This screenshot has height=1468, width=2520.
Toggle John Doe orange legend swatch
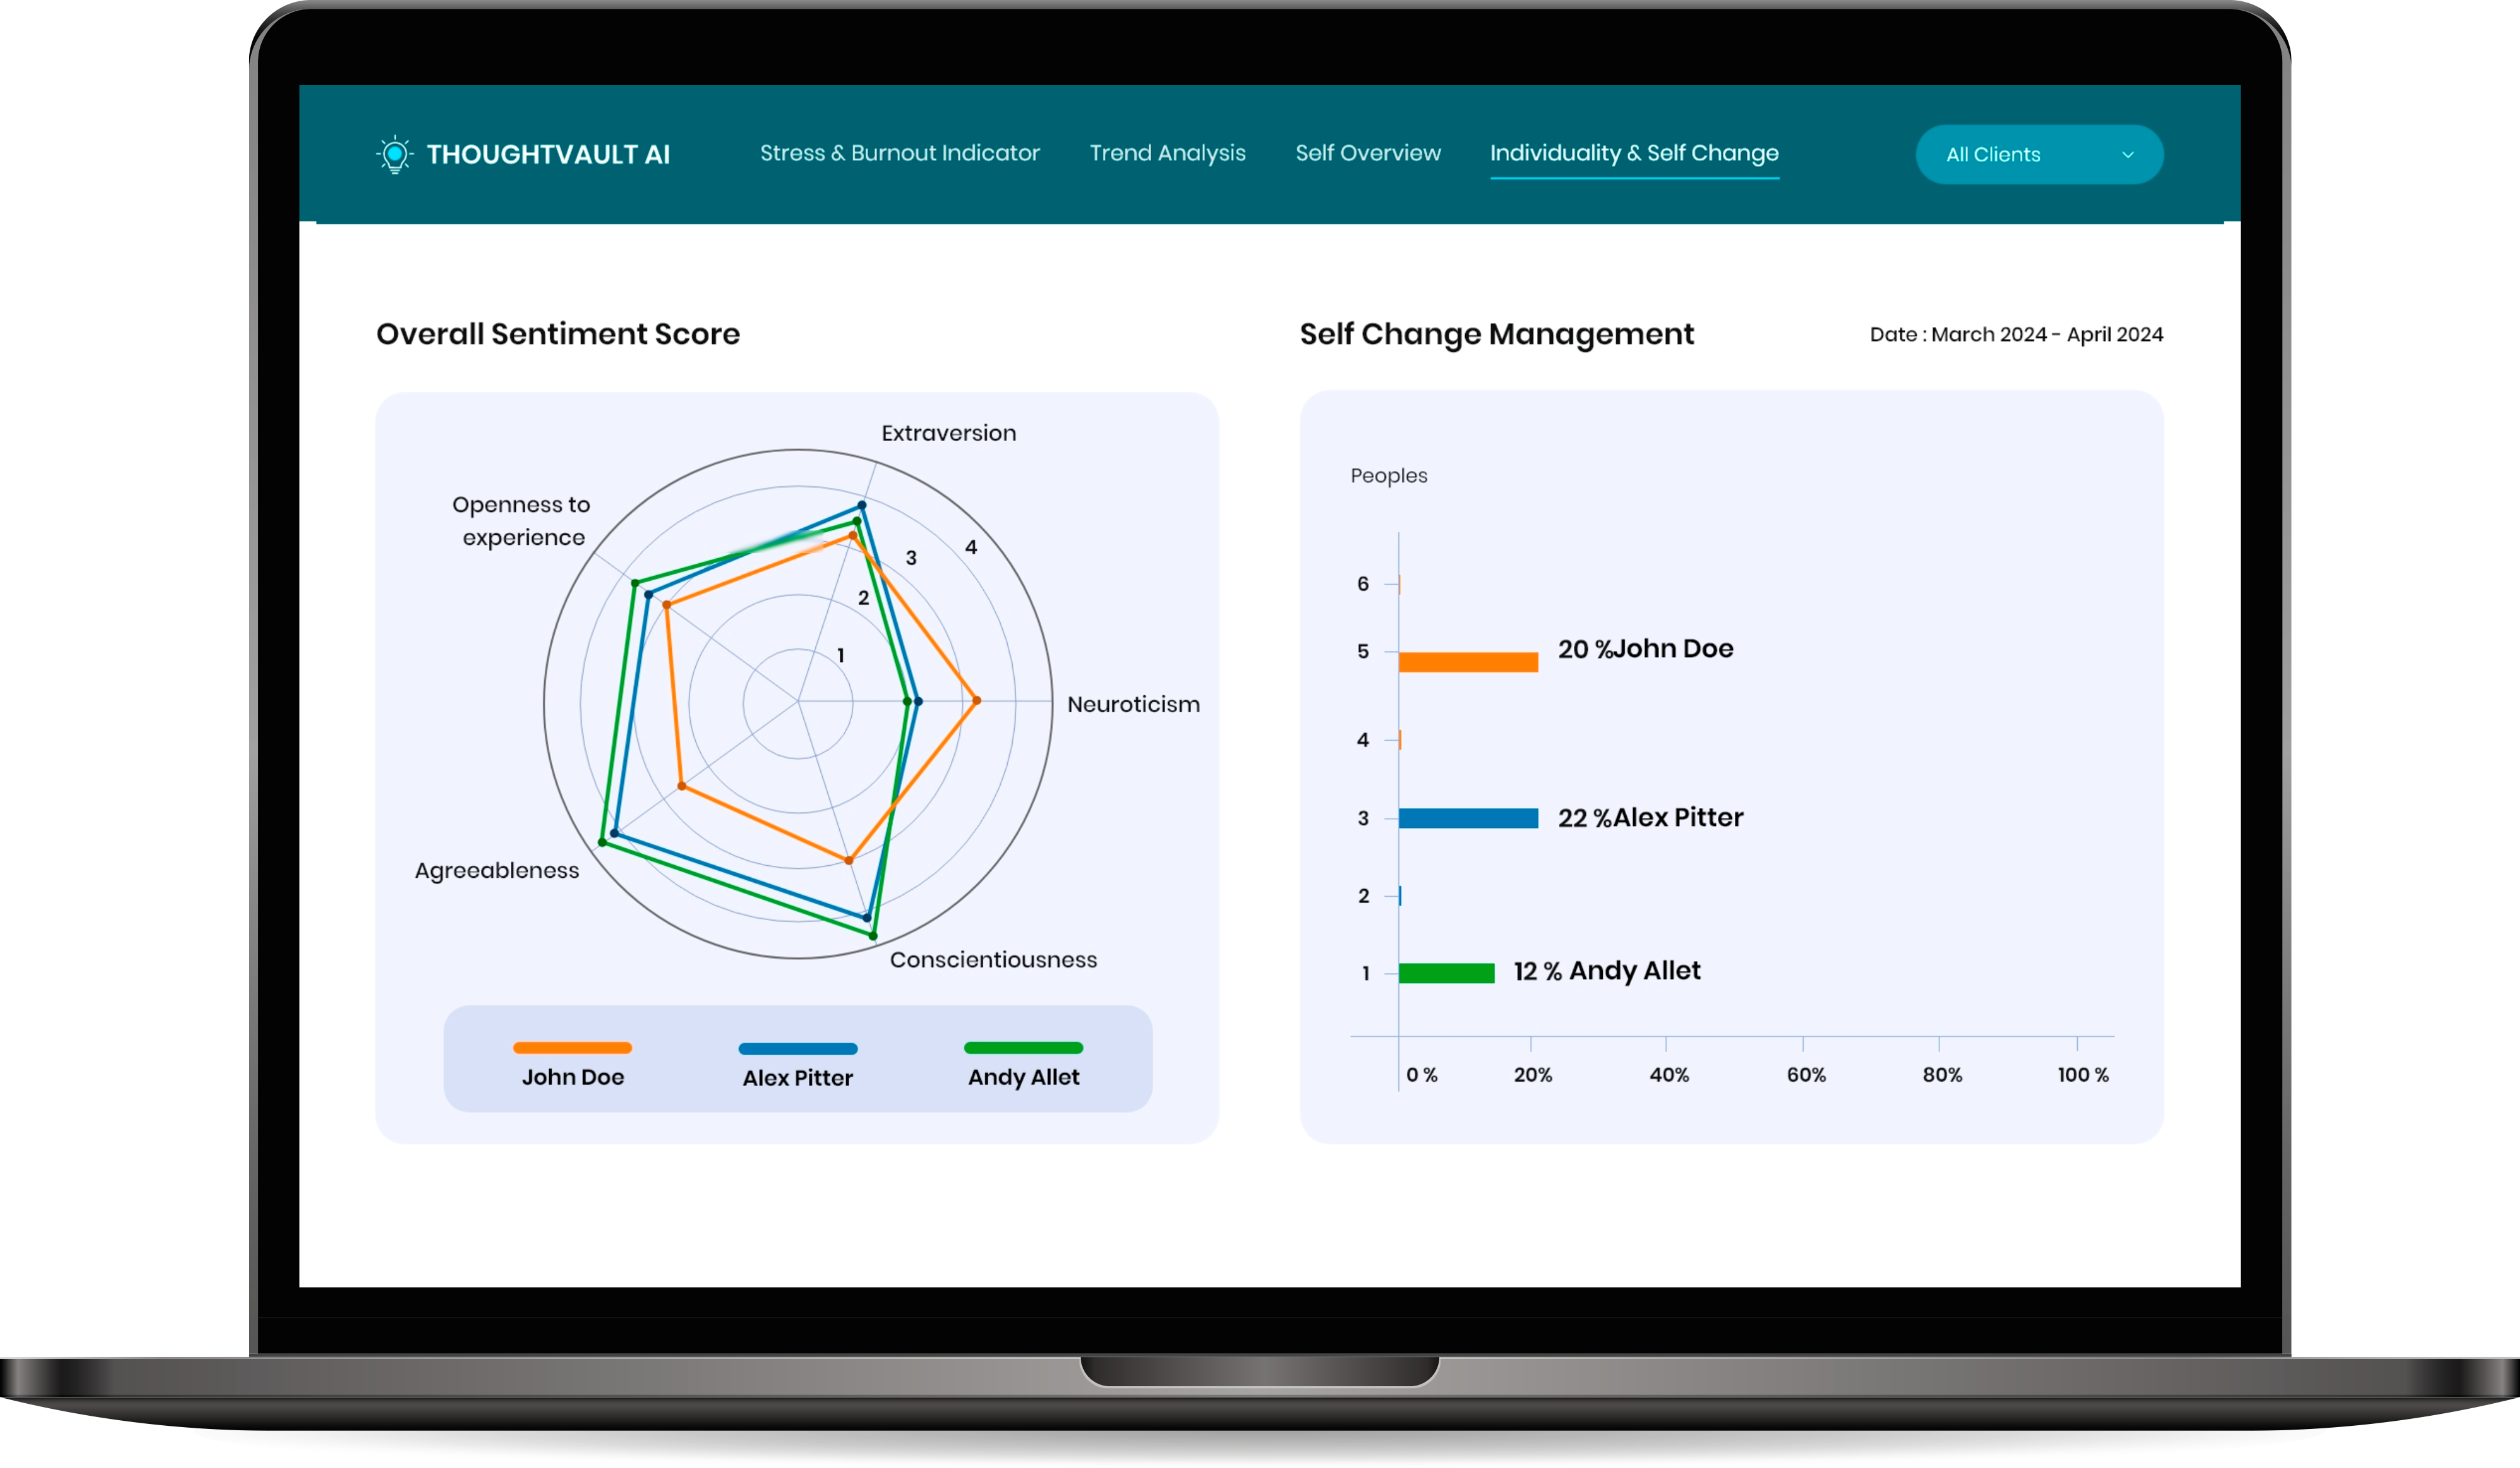(x=572, y=1048)
